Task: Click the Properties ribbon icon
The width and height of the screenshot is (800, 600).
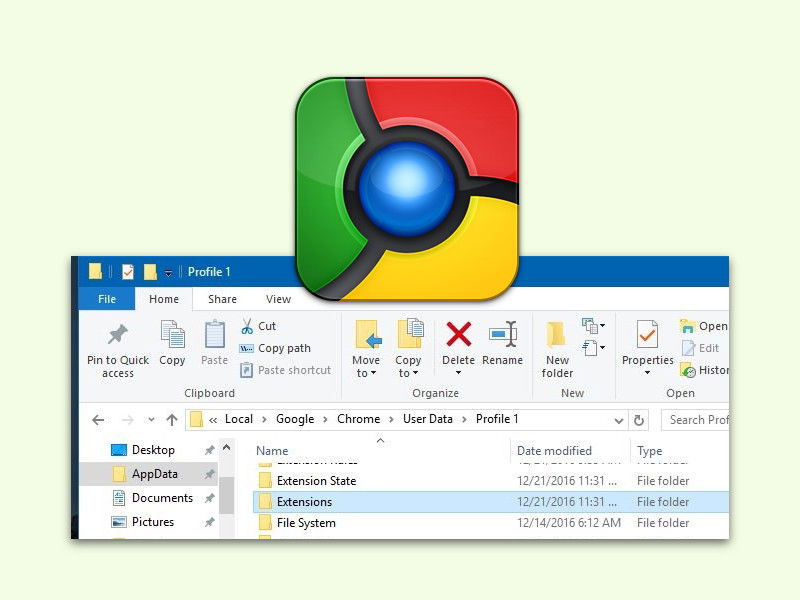Action: [x=647, y=335]
